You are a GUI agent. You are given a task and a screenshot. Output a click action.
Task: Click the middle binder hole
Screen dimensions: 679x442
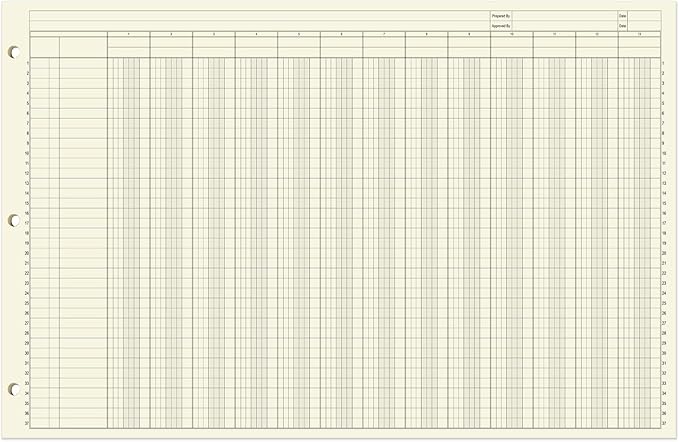[14, 219]
